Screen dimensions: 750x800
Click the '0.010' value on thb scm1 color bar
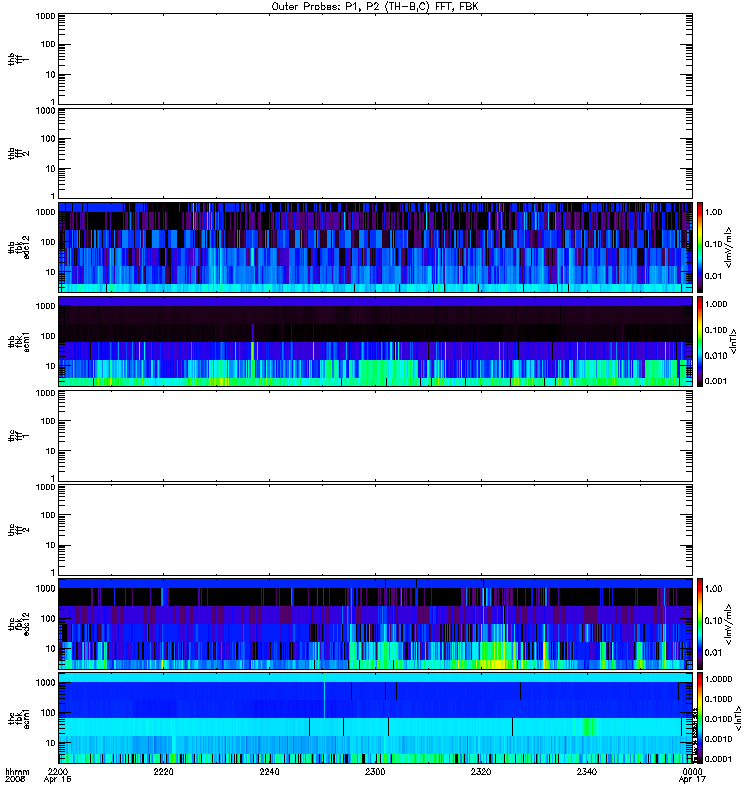[x=716, y=356]
